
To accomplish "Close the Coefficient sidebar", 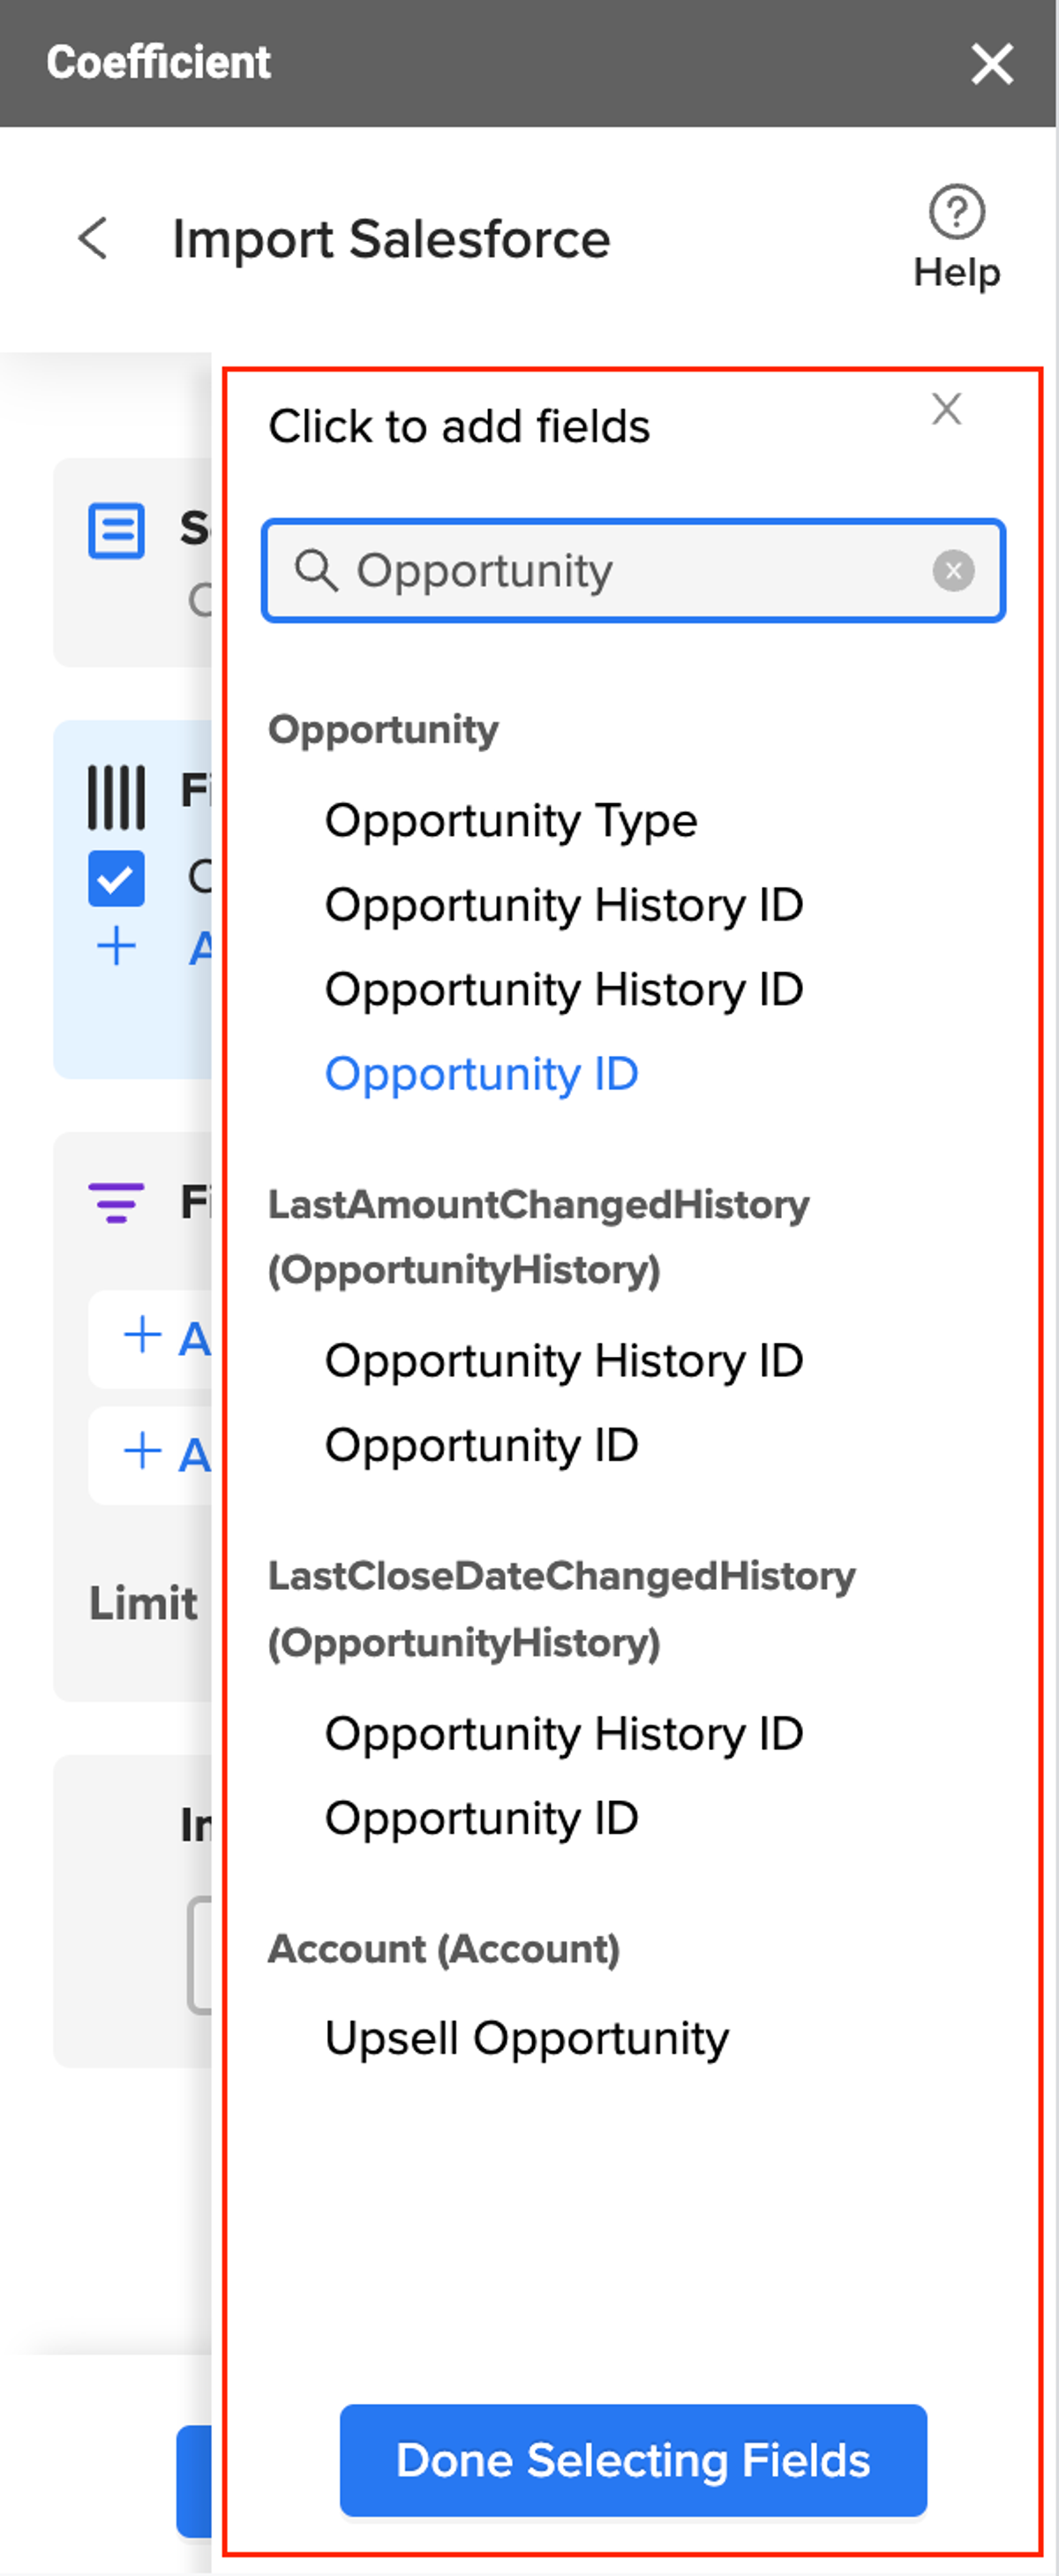I will (x=992, y=64).
